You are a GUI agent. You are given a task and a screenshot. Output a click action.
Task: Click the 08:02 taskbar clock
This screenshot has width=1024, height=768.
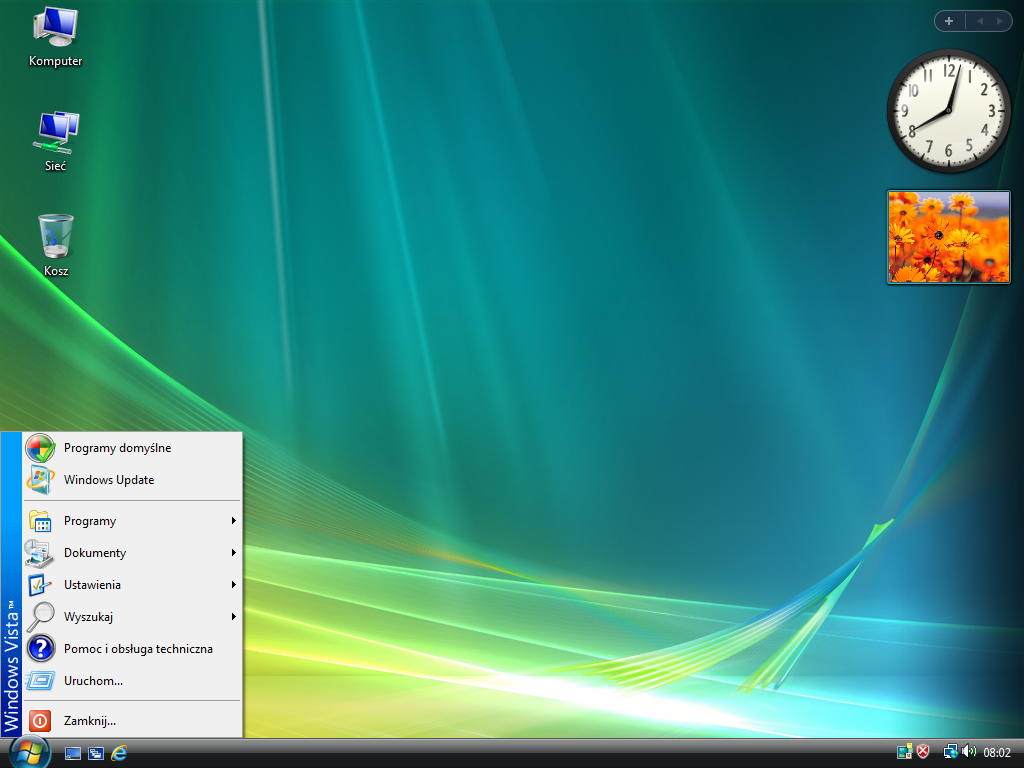997,753
